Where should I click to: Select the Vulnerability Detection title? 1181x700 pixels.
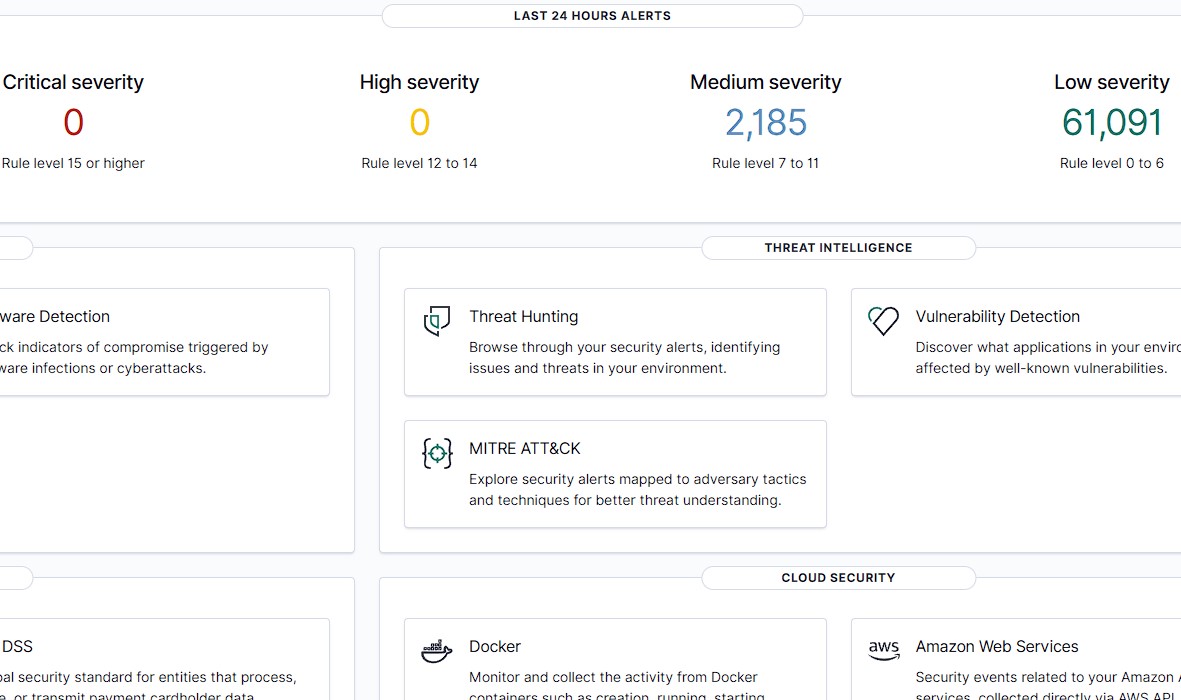997,317
